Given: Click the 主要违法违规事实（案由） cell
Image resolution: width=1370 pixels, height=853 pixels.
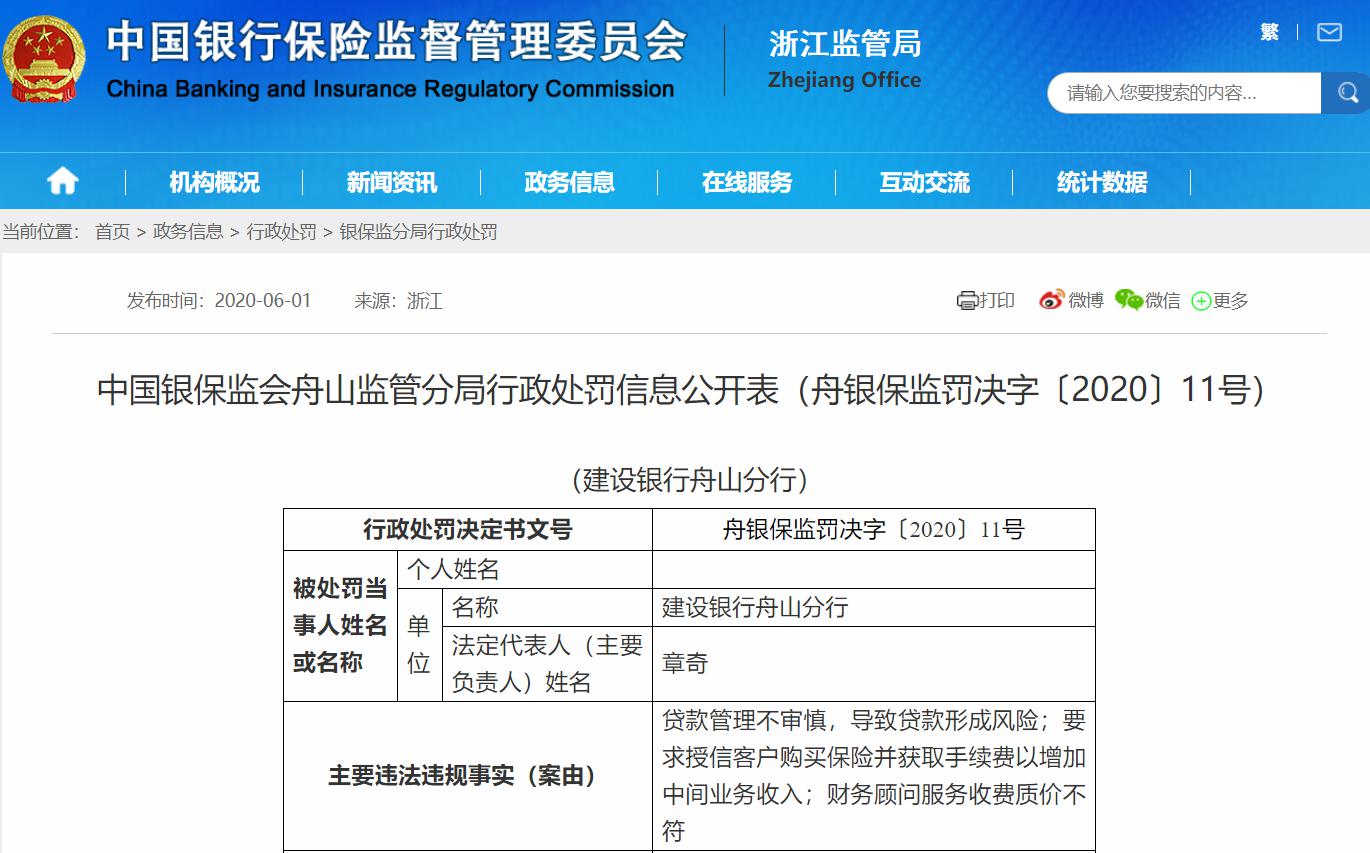Looking at the screenshot, I should [468, 776].
